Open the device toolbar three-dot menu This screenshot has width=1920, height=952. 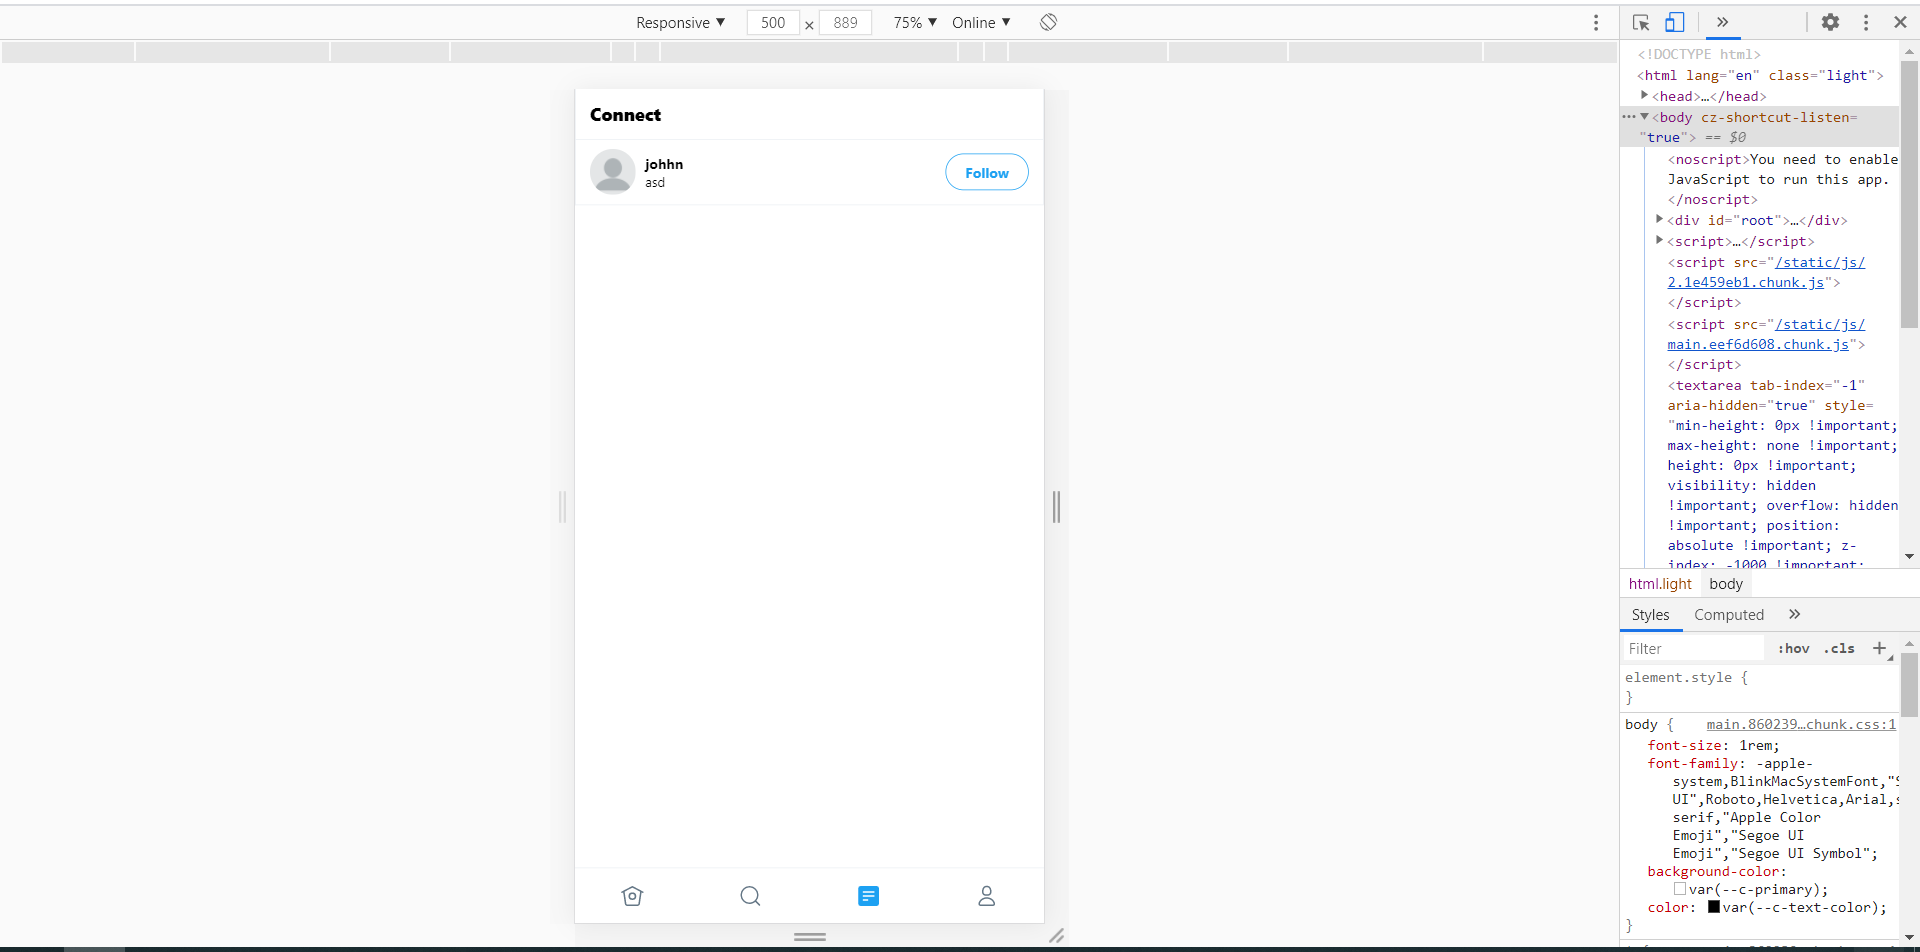(x=1596, y=22)
